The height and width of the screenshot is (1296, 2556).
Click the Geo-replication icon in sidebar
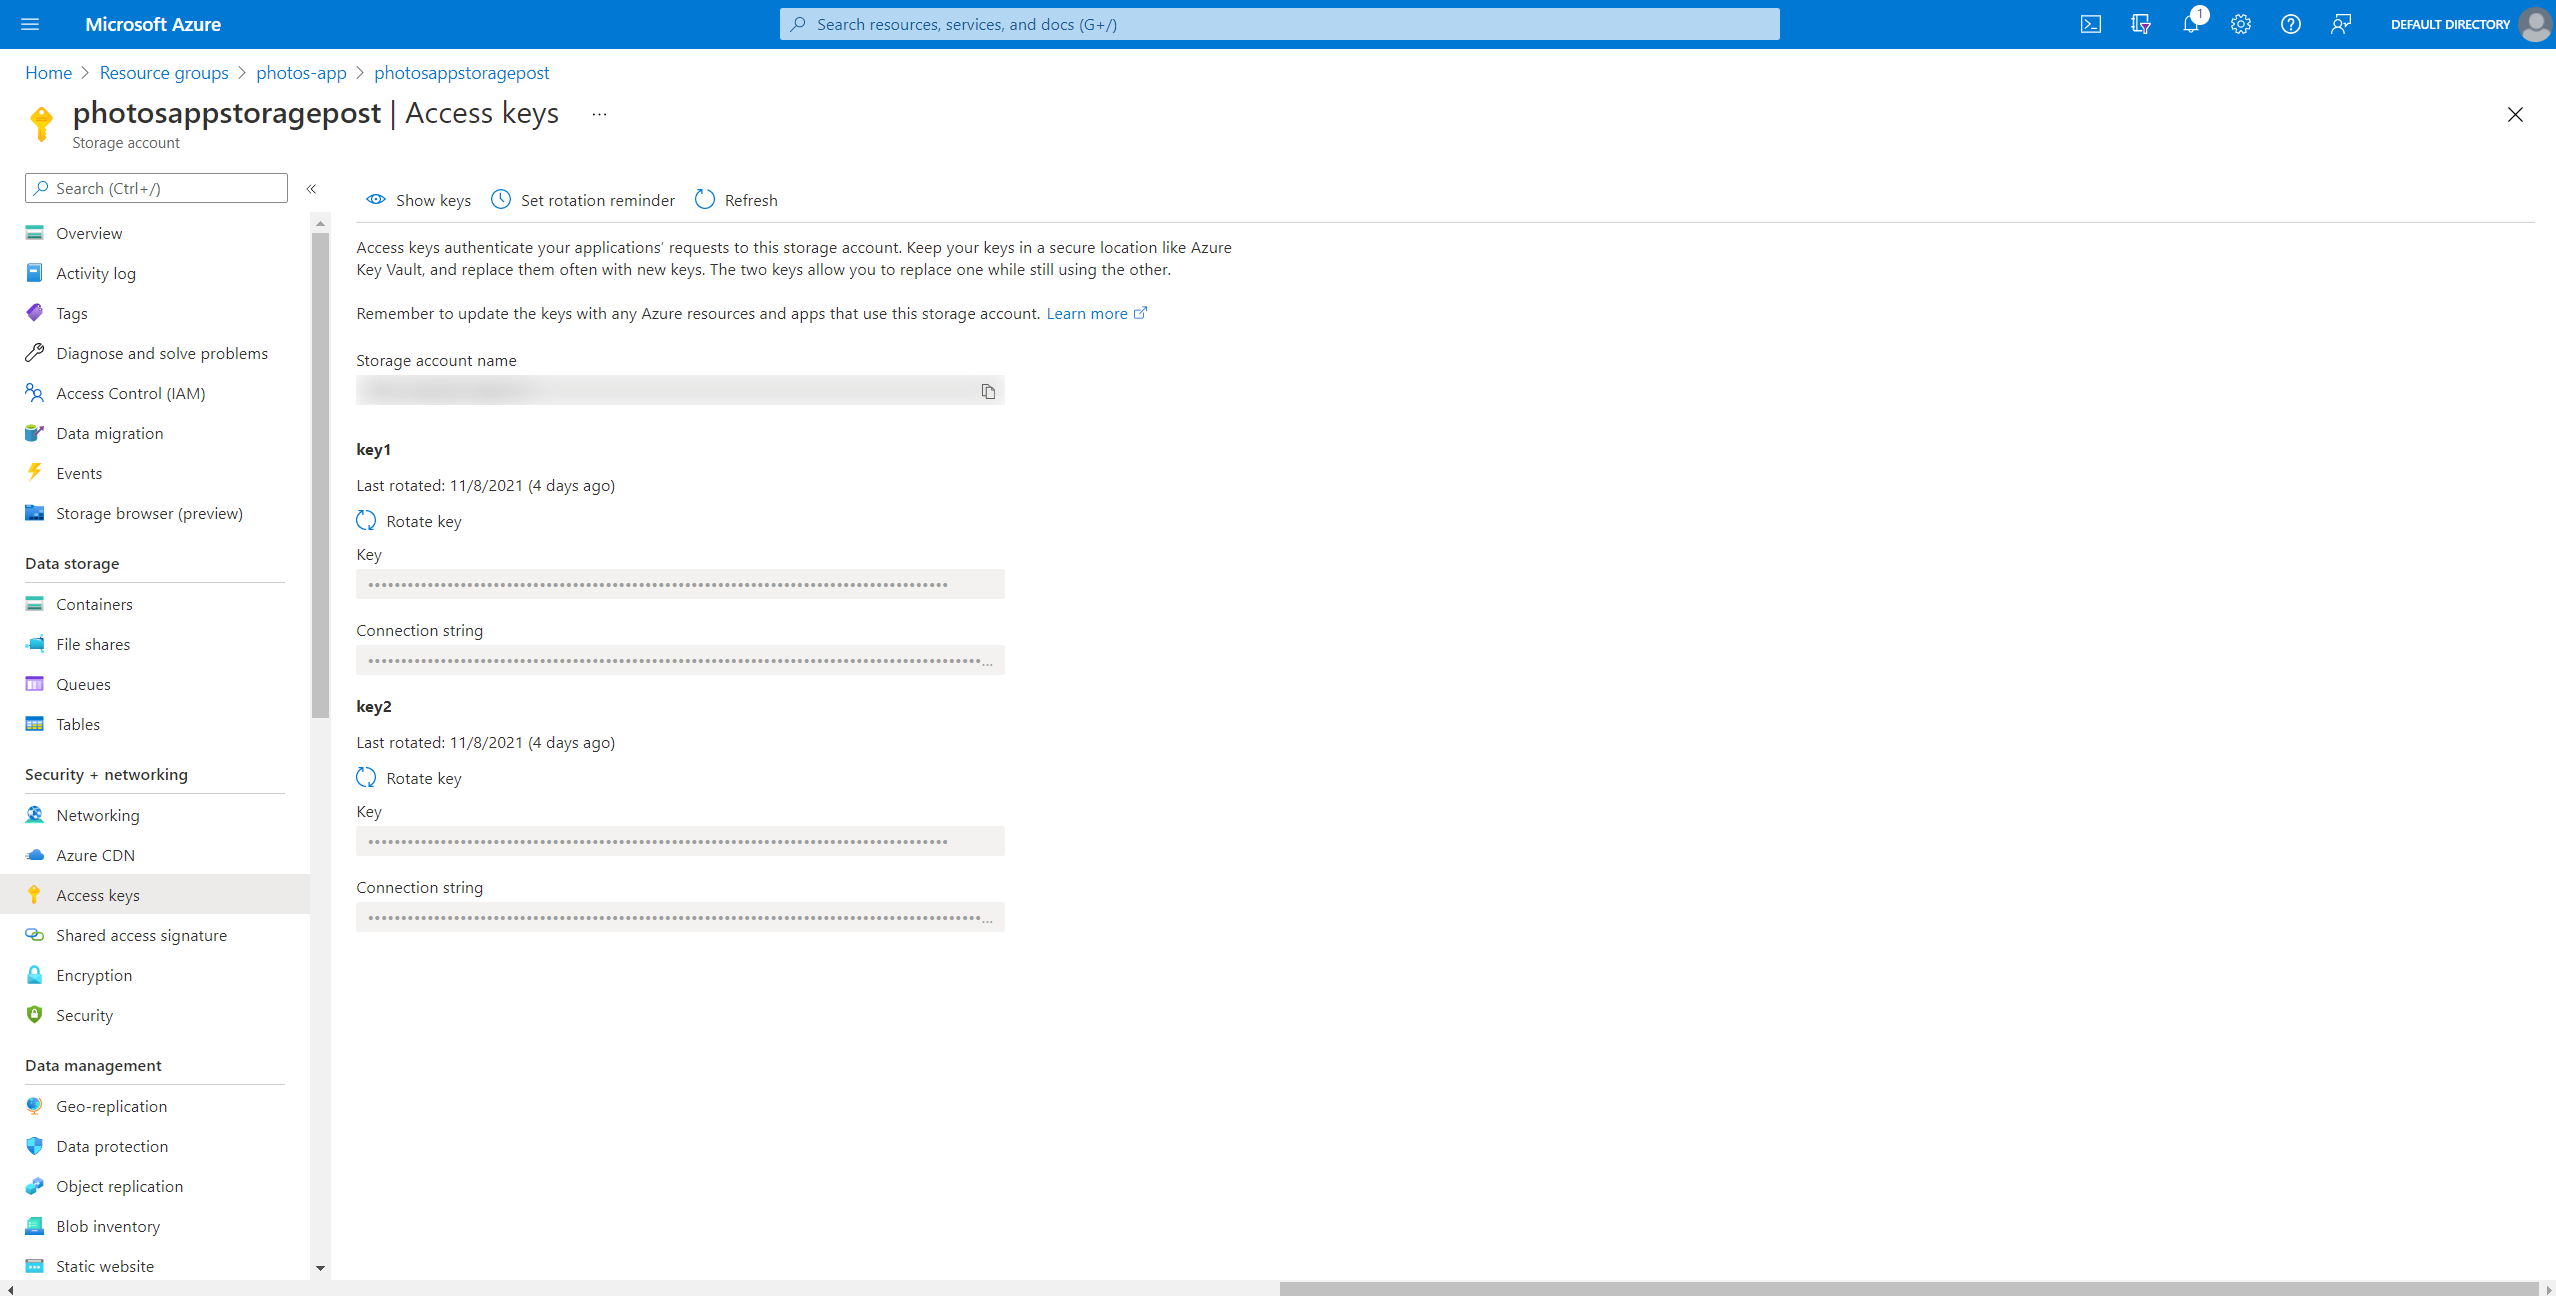35,1106
